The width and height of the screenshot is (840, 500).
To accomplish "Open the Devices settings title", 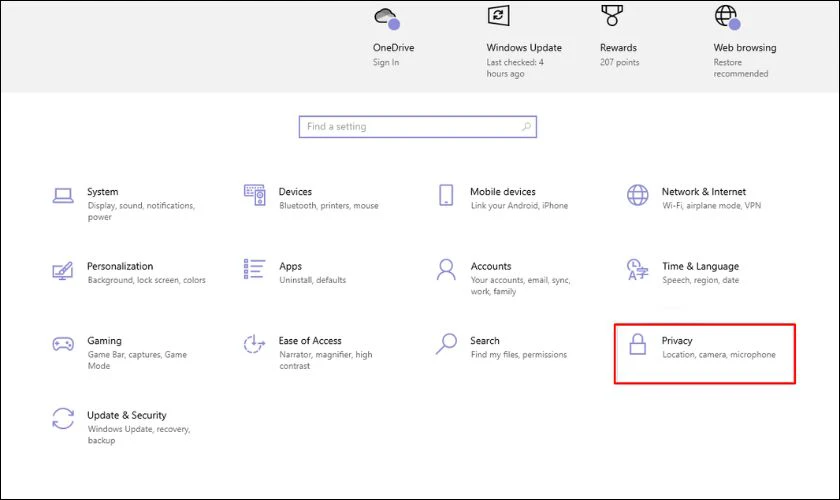I will point(295,192).
